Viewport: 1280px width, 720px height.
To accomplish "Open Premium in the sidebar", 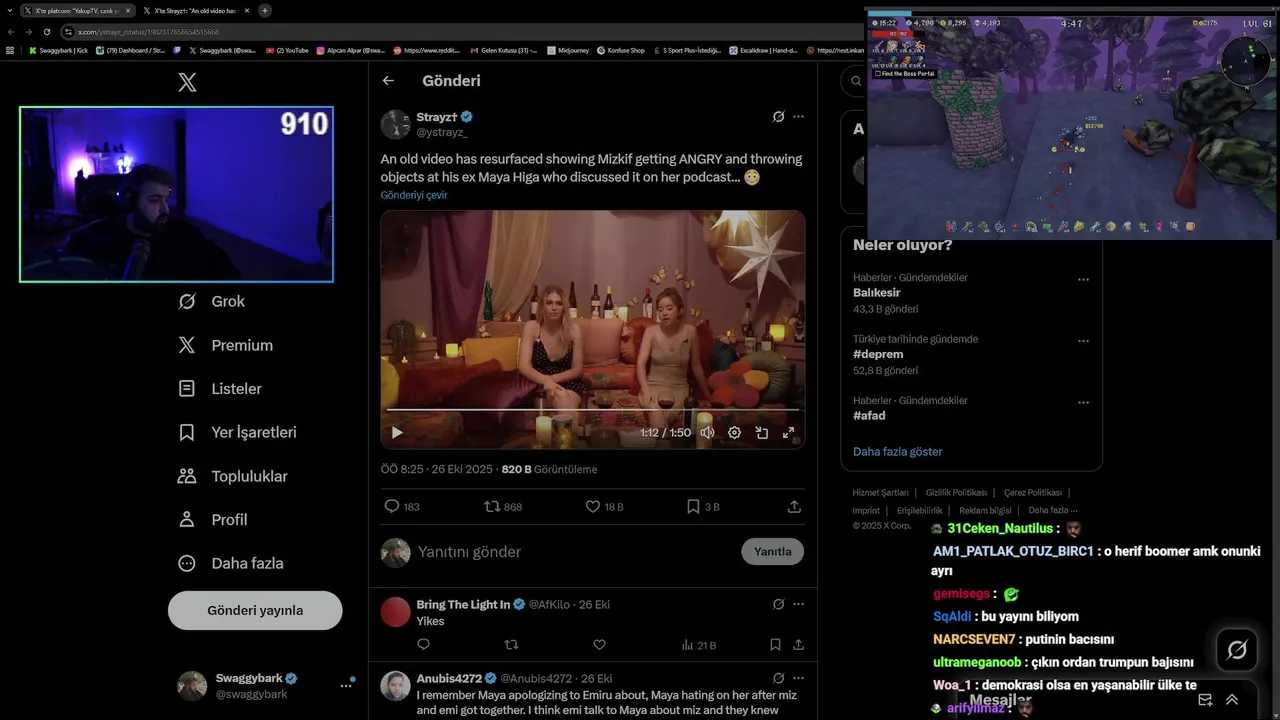I will click(225, 345).
